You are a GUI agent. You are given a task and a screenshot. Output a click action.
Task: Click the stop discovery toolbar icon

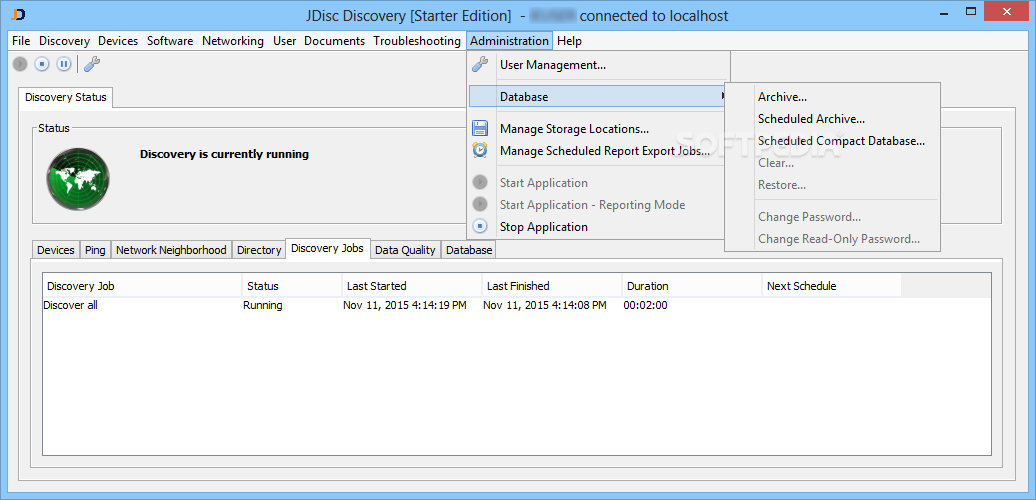pyautogui.click(x=42, y=64)
